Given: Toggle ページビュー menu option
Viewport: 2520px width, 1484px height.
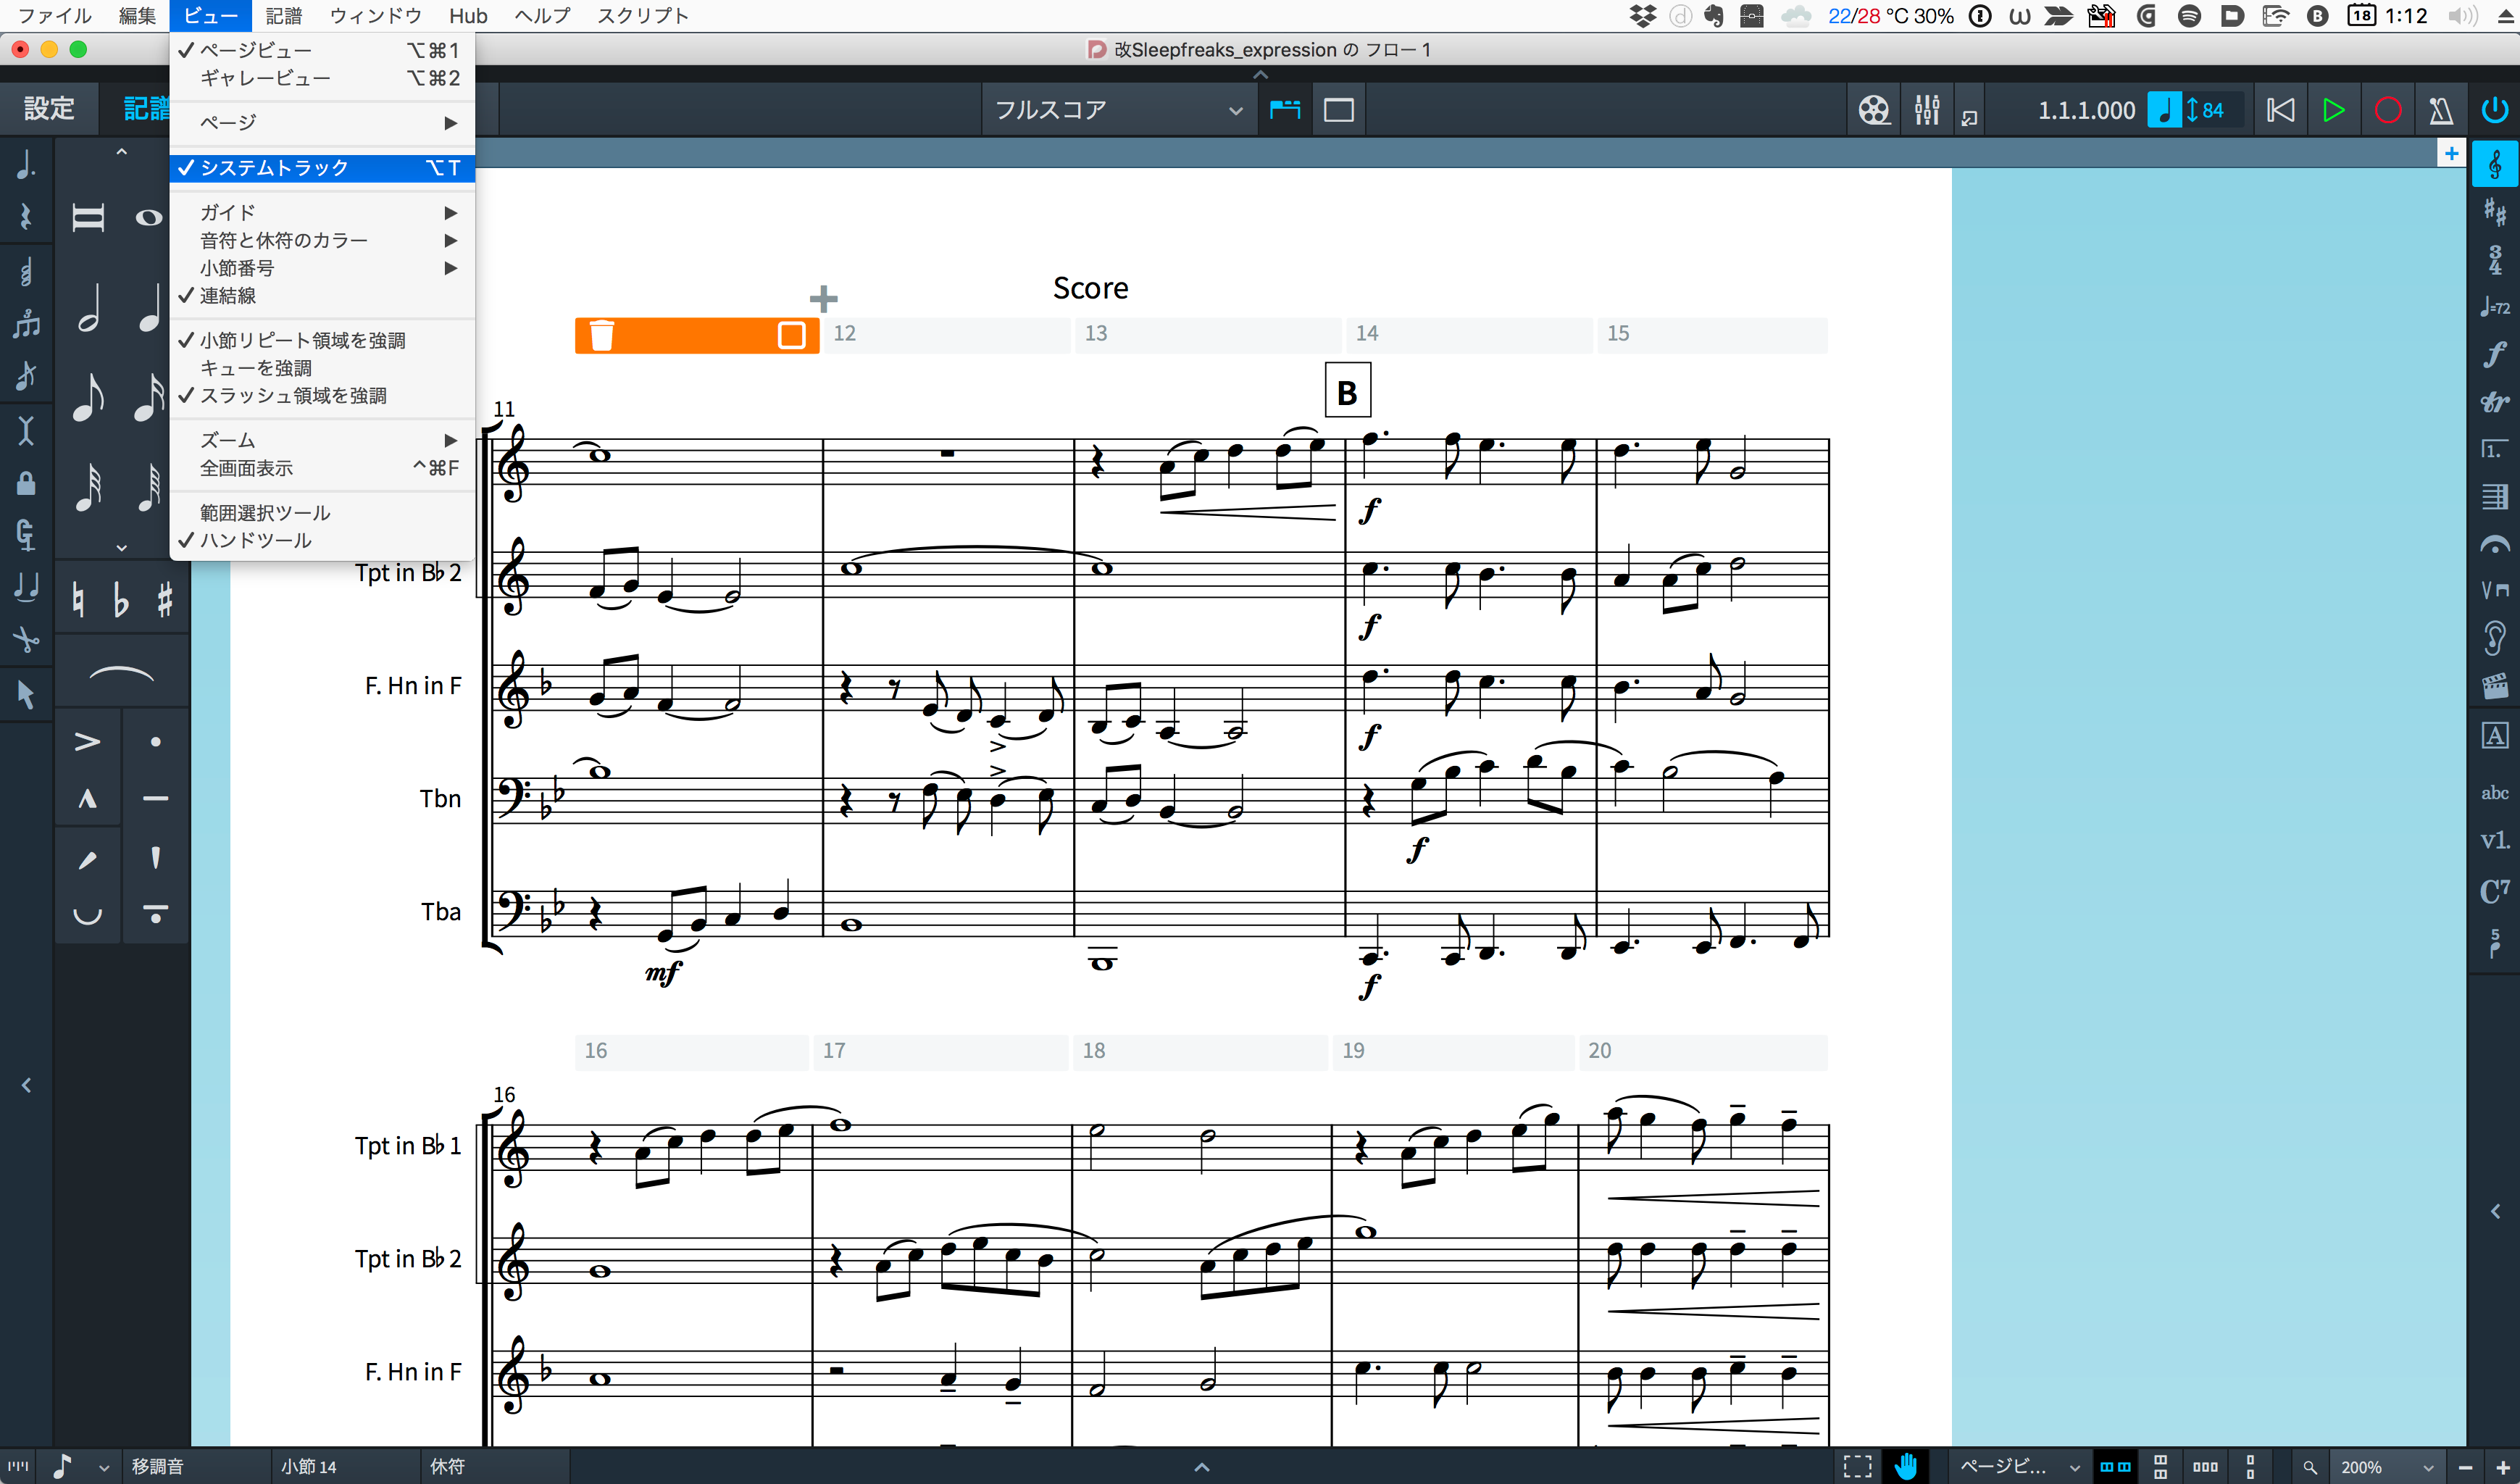Looking at the screenshot, I should coord(322,50).
